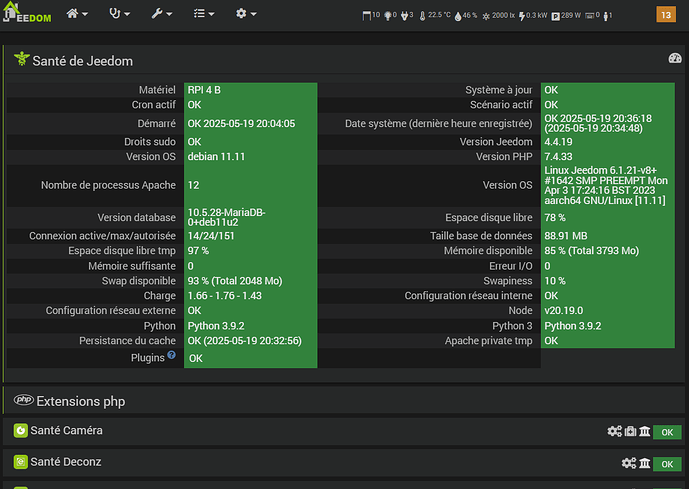Open the list Plugins menu
Image resolution: width=689 pixels, height=489 pixels.
point(203,14)
